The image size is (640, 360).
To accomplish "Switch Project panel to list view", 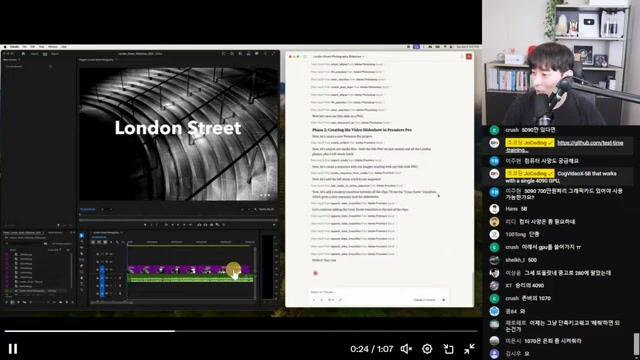I will pyautogui.click(x=12, y=302).
